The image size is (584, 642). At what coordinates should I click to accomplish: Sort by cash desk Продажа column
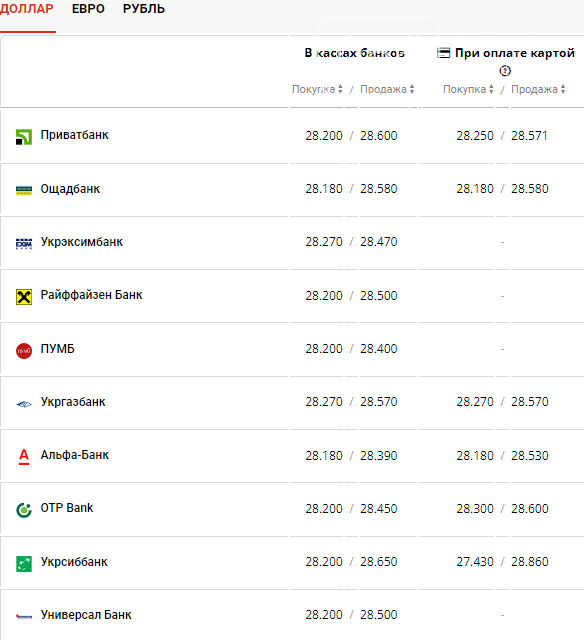(387, 89)
